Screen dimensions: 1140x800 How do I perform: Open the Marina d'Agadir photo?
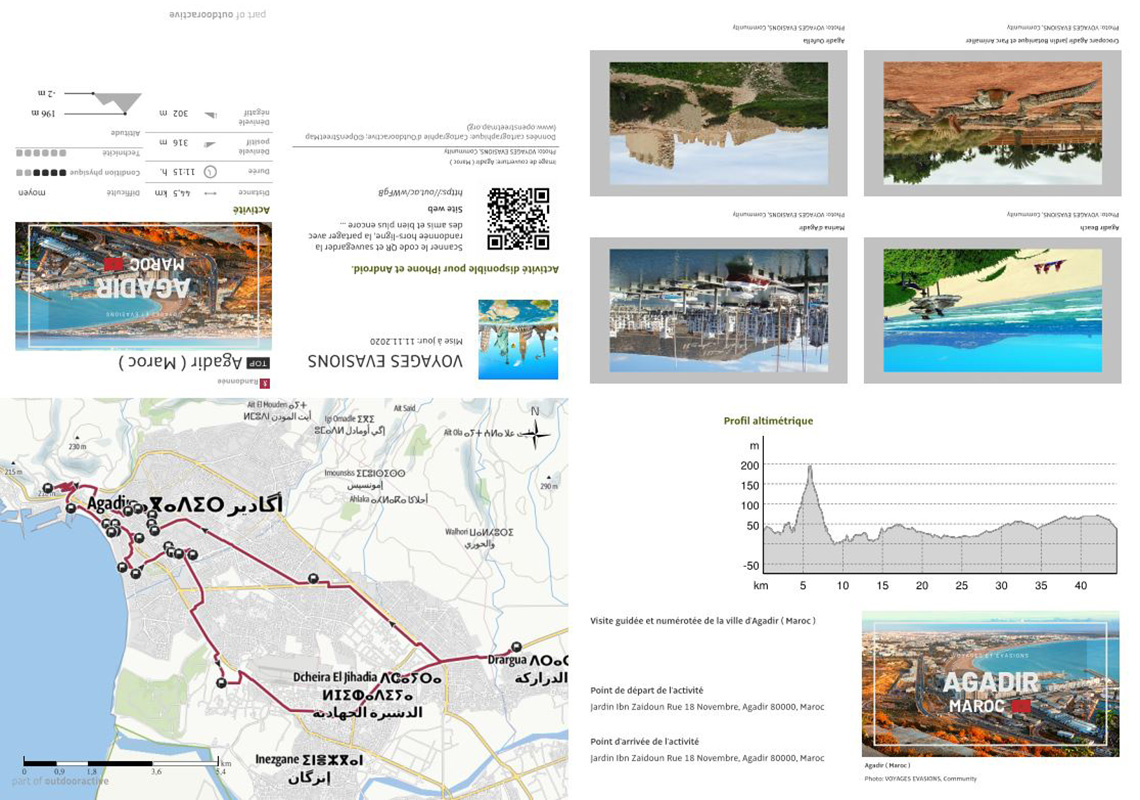(718, 311)
